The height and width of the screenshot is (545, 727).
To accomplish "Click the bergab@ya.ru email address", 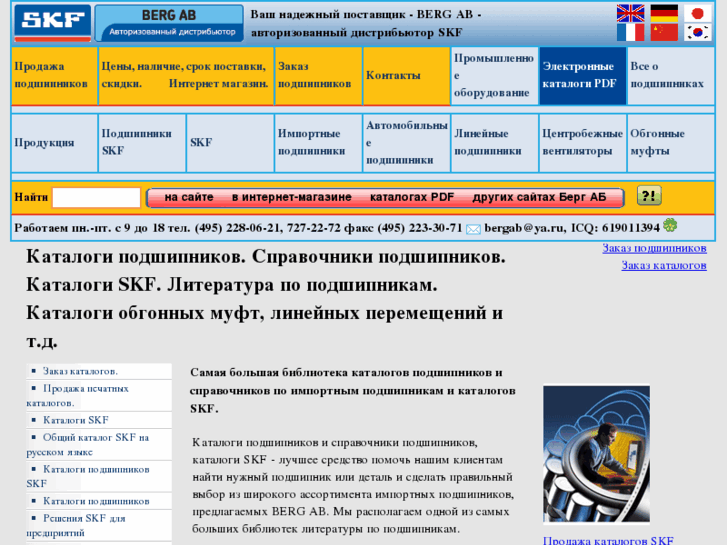I will [x=524, y=228].
